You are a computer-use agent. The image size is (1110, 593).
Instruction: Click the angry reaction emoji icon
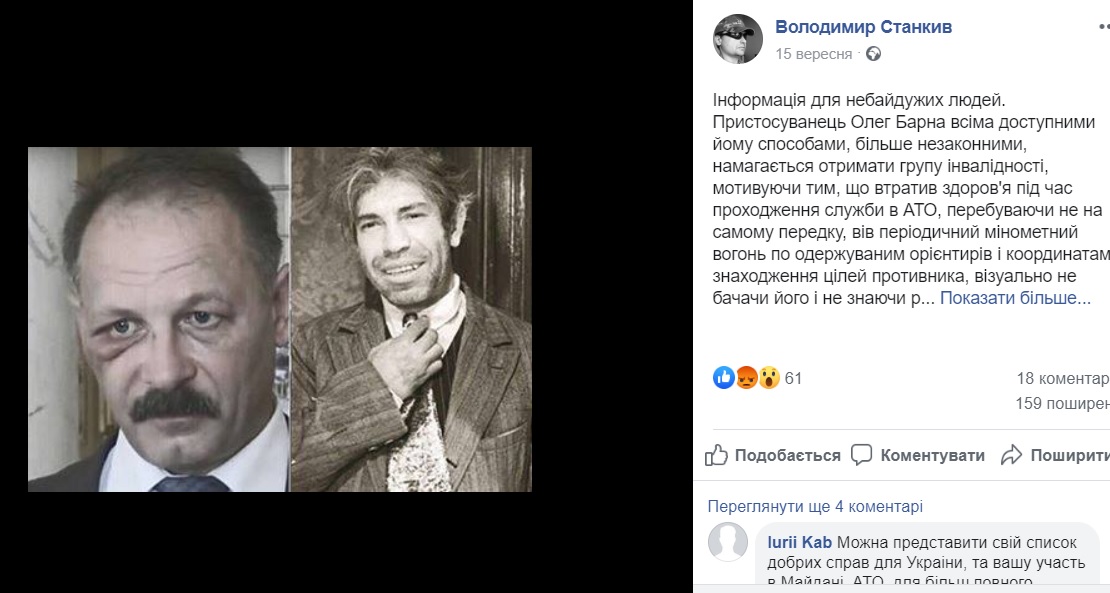pyautogui.click(x=746, y=378)
